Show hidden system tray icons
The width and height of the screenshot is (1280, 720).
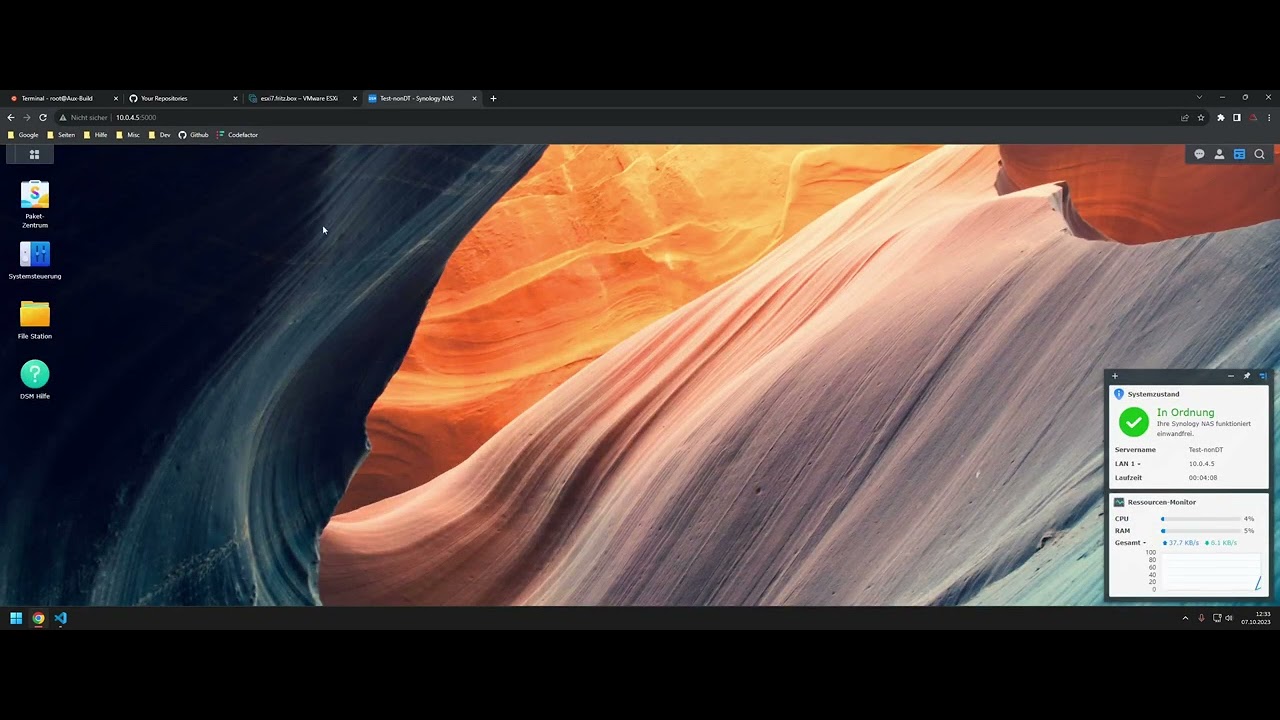1185,618
